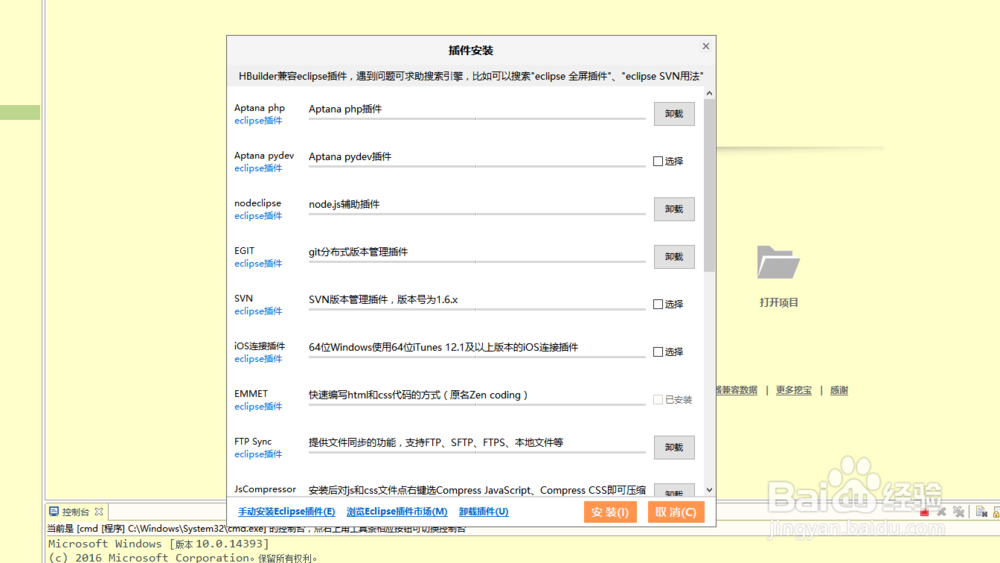Click the plugin list vertical scrollbar thumb
This screenshot has width=1000, height=563.
[709, 185]
